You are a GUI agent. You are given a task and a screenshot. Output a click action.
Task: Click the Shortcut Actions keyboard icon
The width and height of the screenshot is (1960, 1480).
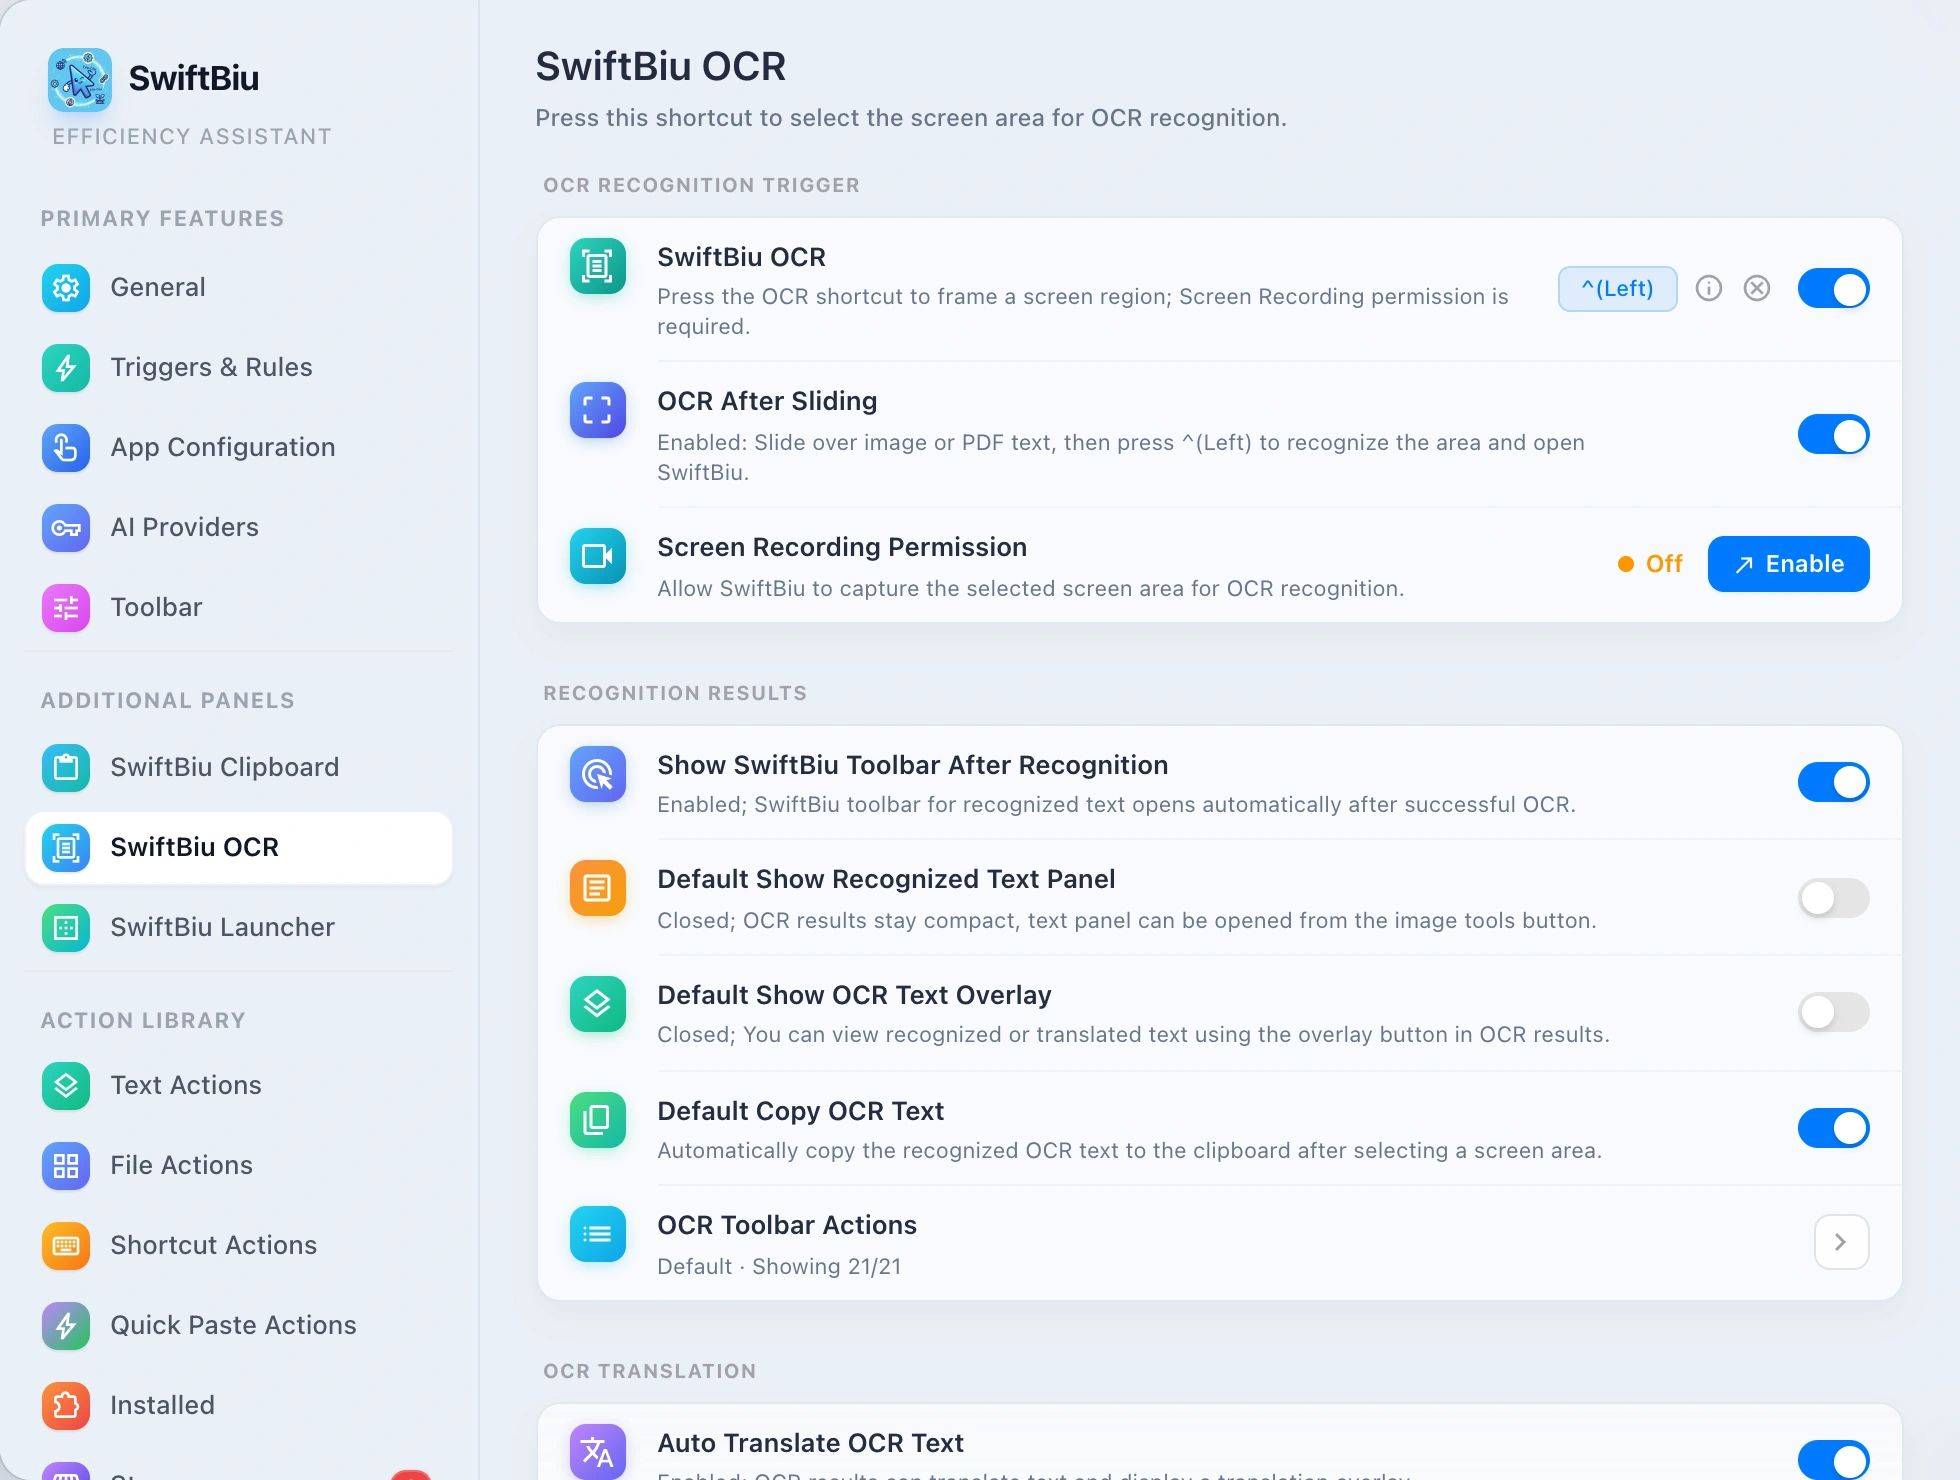pyautogui.click(x=66, y=1246)
